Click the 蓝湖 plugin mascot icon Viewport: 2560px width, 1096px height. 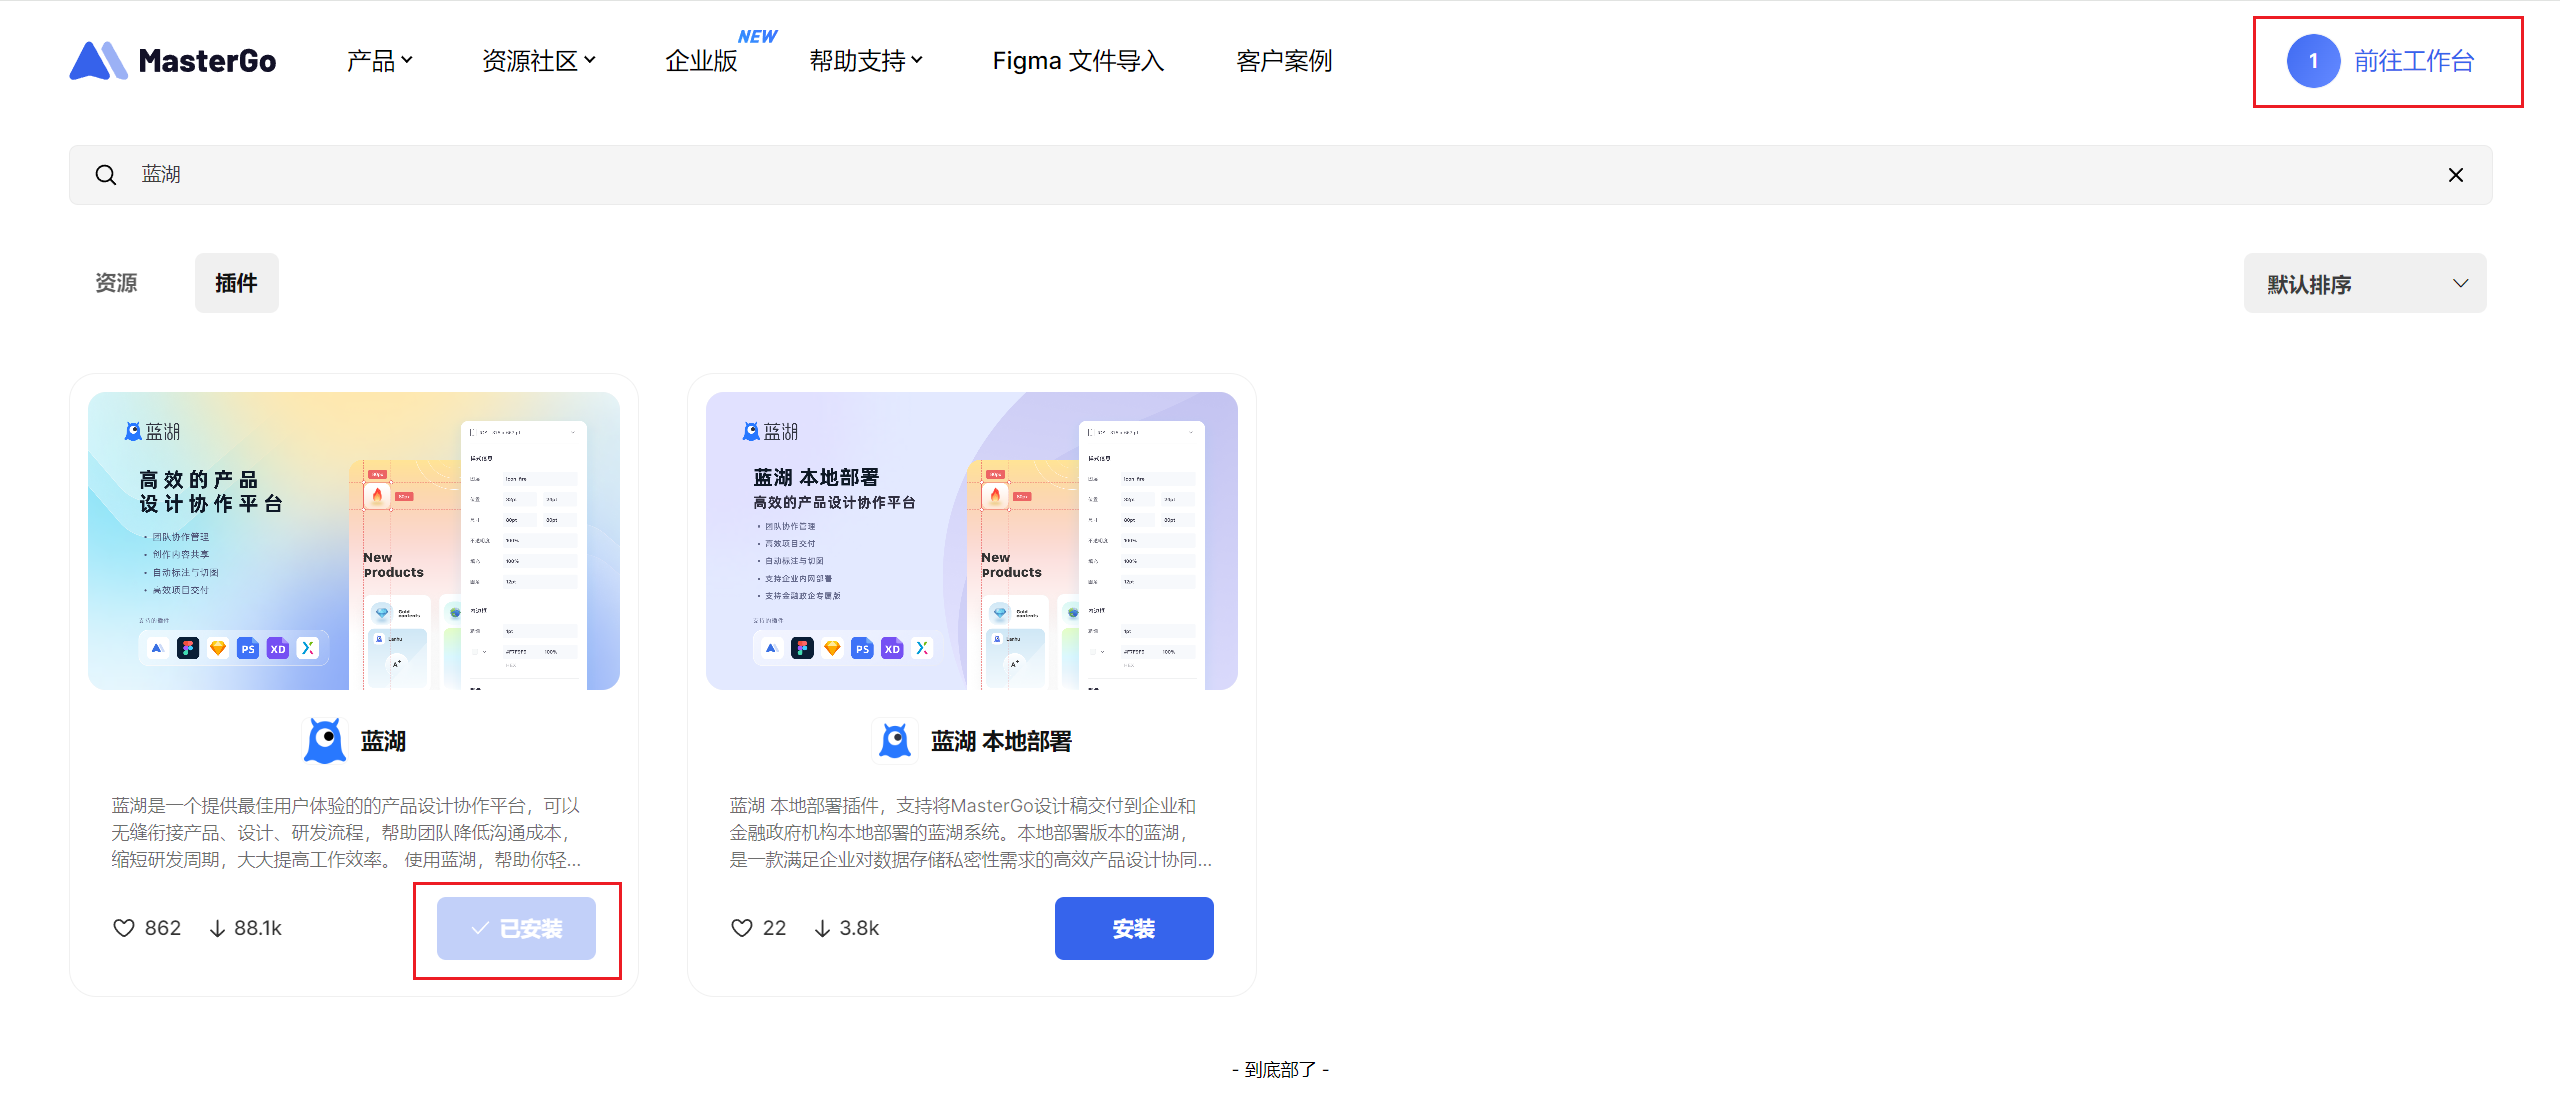(x=325, y=741)
